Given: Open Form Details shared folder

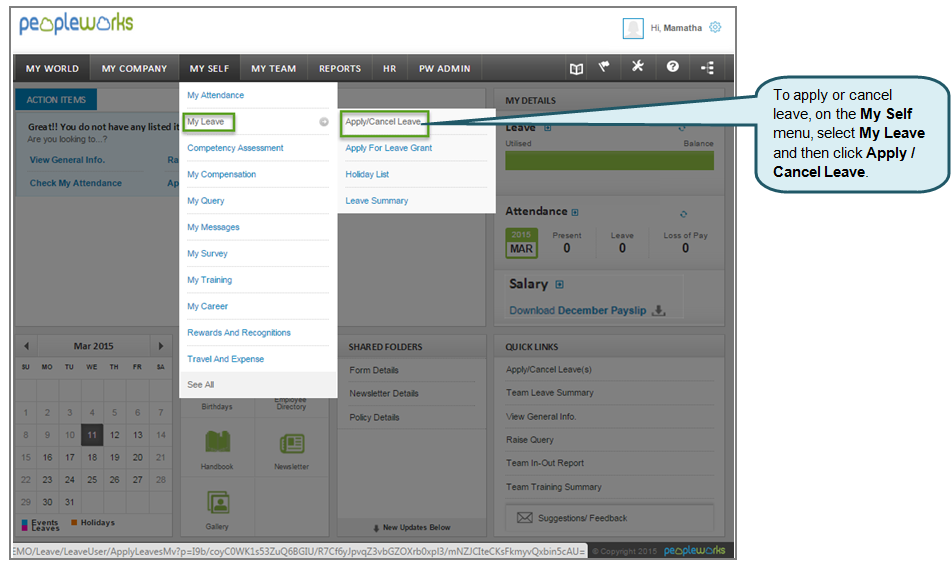Looking at the screenshot, I should 374,370.
